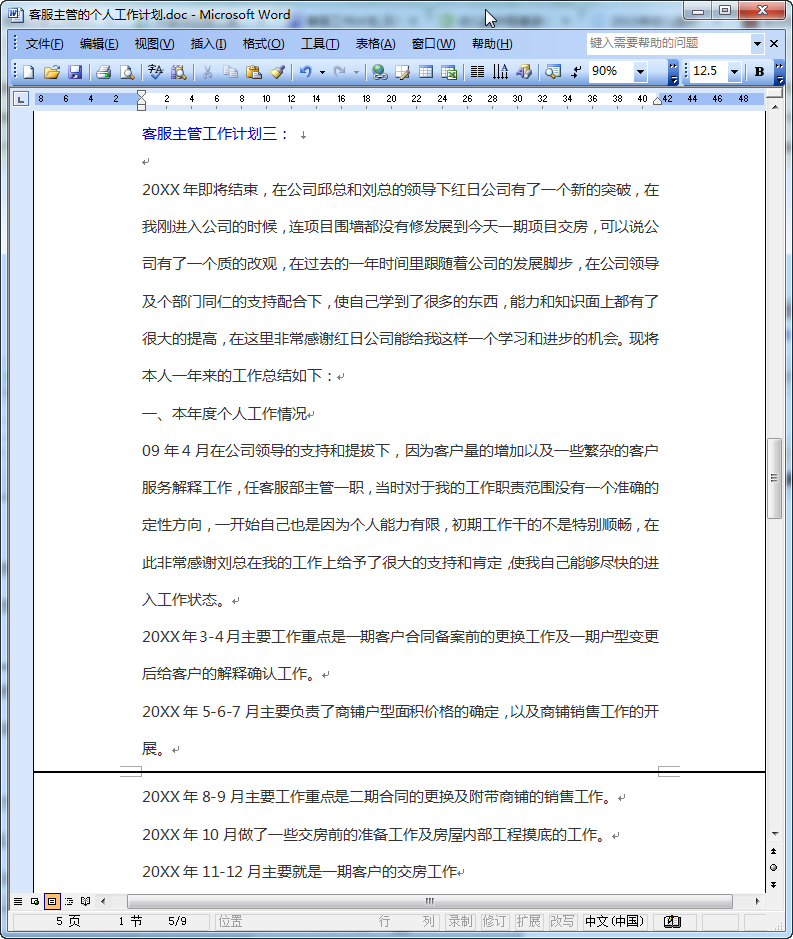Cut selection with the scissors icon
Viewport: 793px width, 939px height.
pos(207,72)
